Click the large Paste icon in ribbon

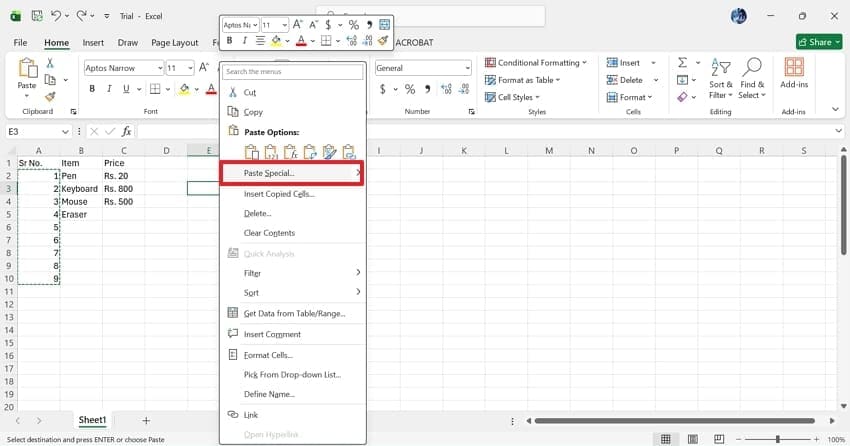tap(27, 69)
